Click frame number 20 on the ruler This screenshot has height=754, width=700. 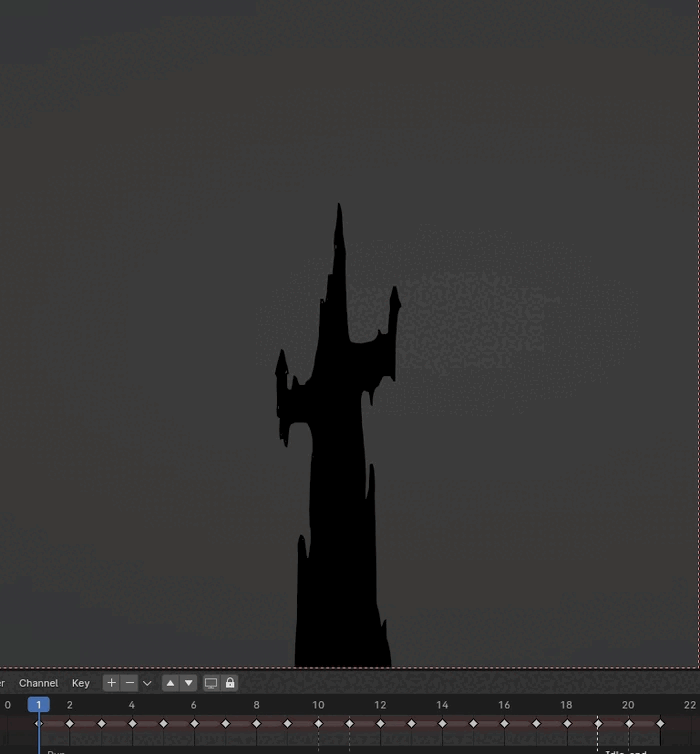(628, 705)
